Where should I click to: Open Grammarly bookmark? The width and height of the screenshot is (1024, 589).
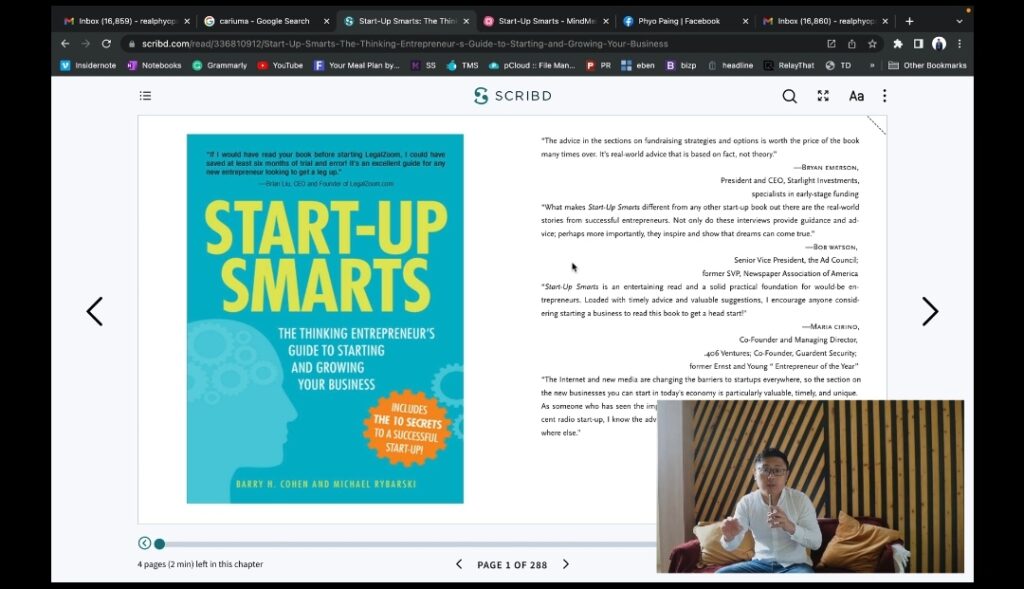click(220, 65)
